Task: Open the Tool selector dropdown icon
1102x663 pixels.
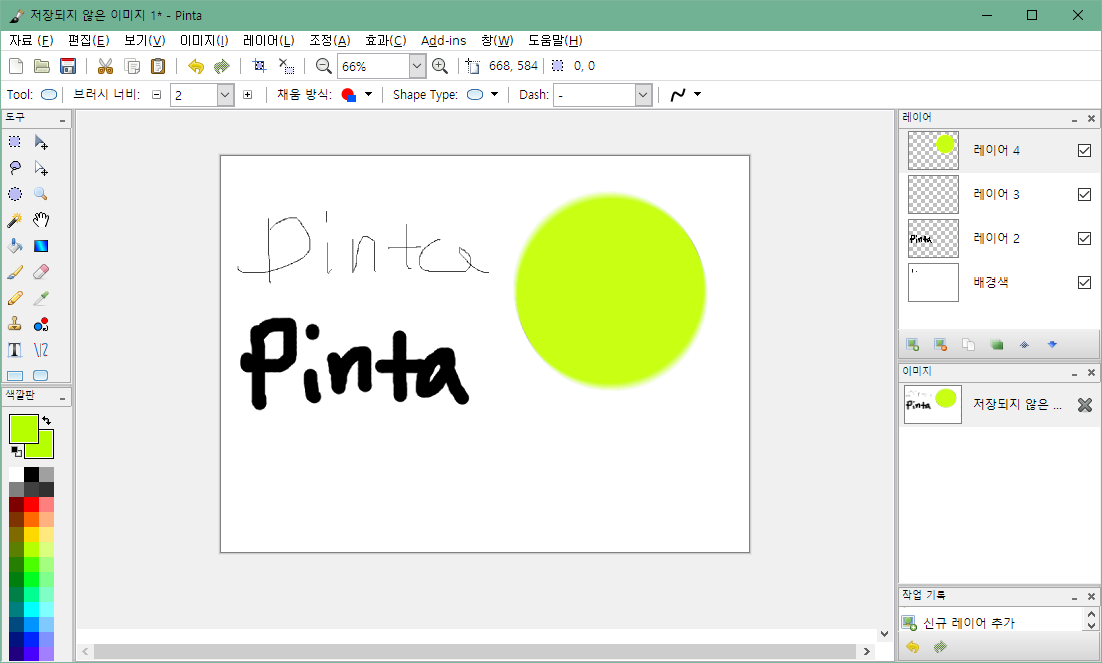Action: point(49,94)
